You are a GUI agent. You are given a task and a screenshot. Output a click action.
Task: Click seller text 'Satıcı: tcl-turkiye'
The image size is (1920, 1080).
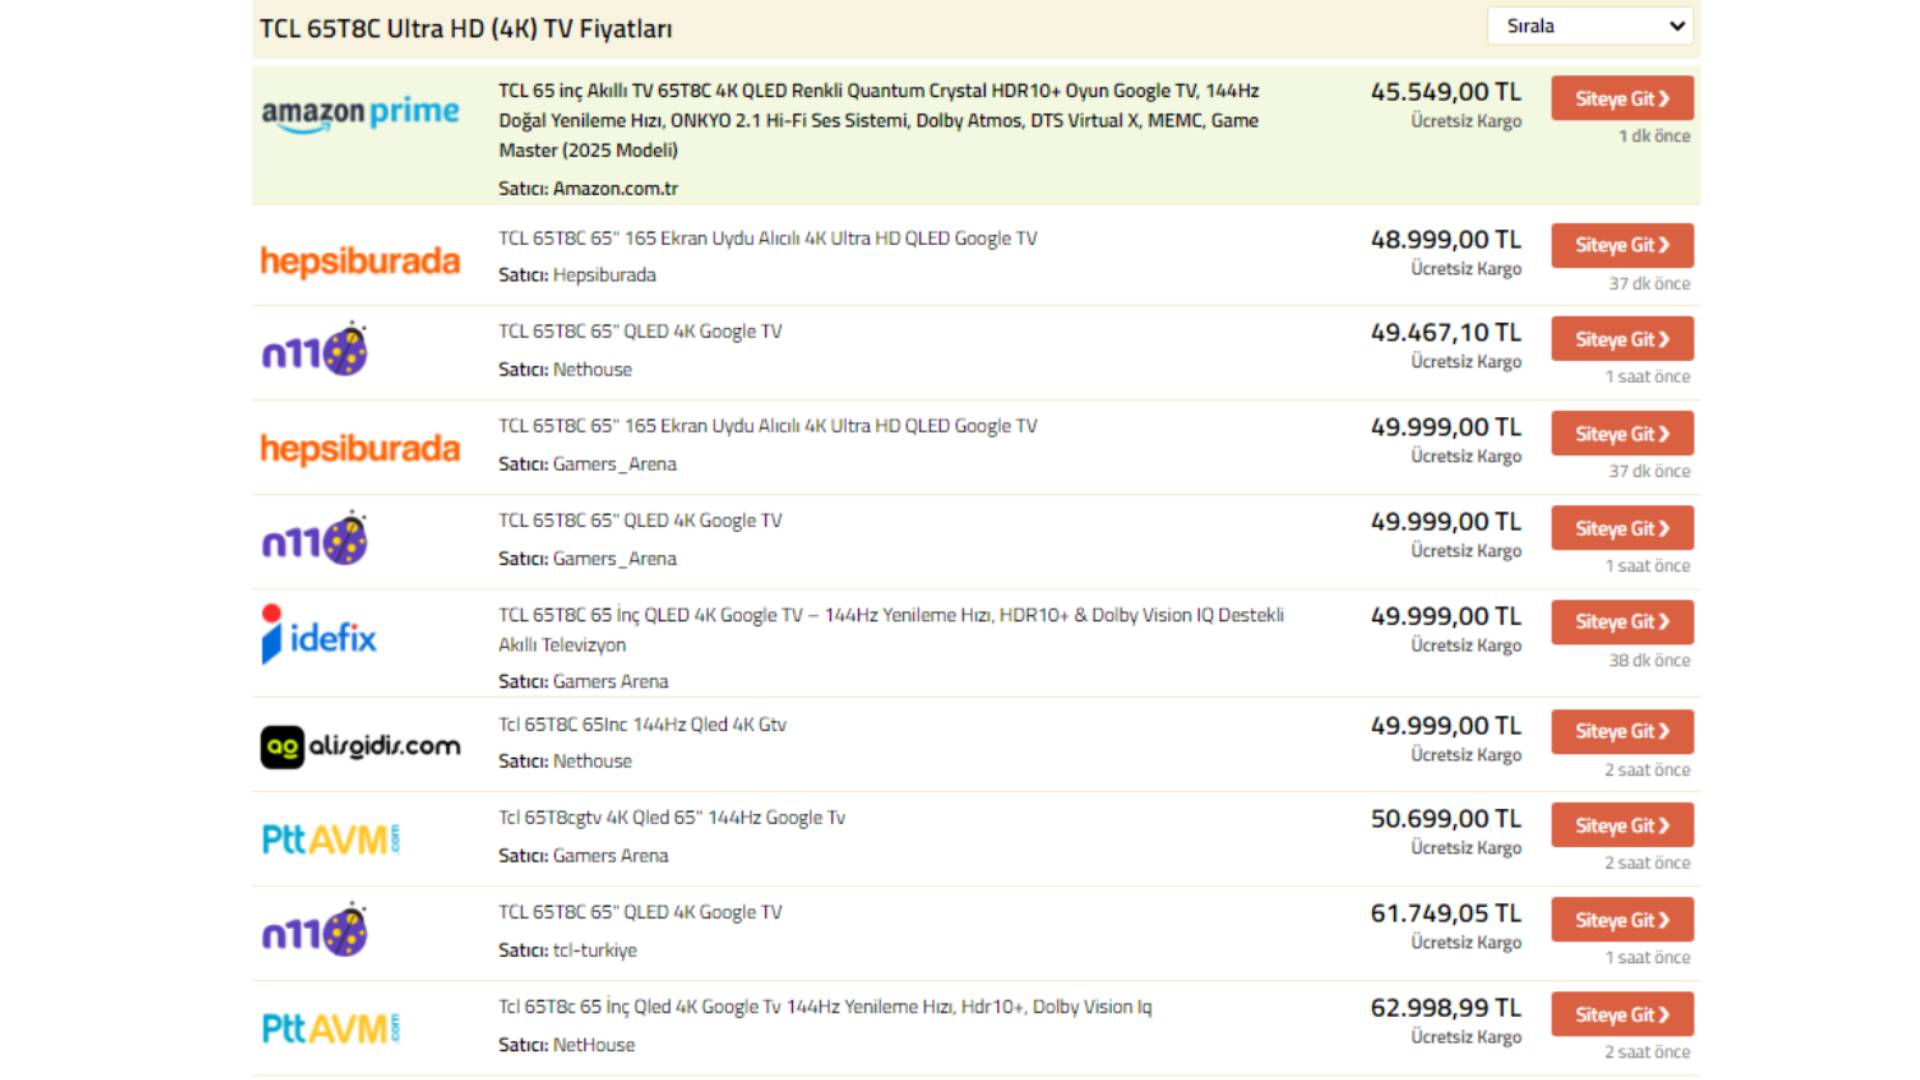pos(567,950)
